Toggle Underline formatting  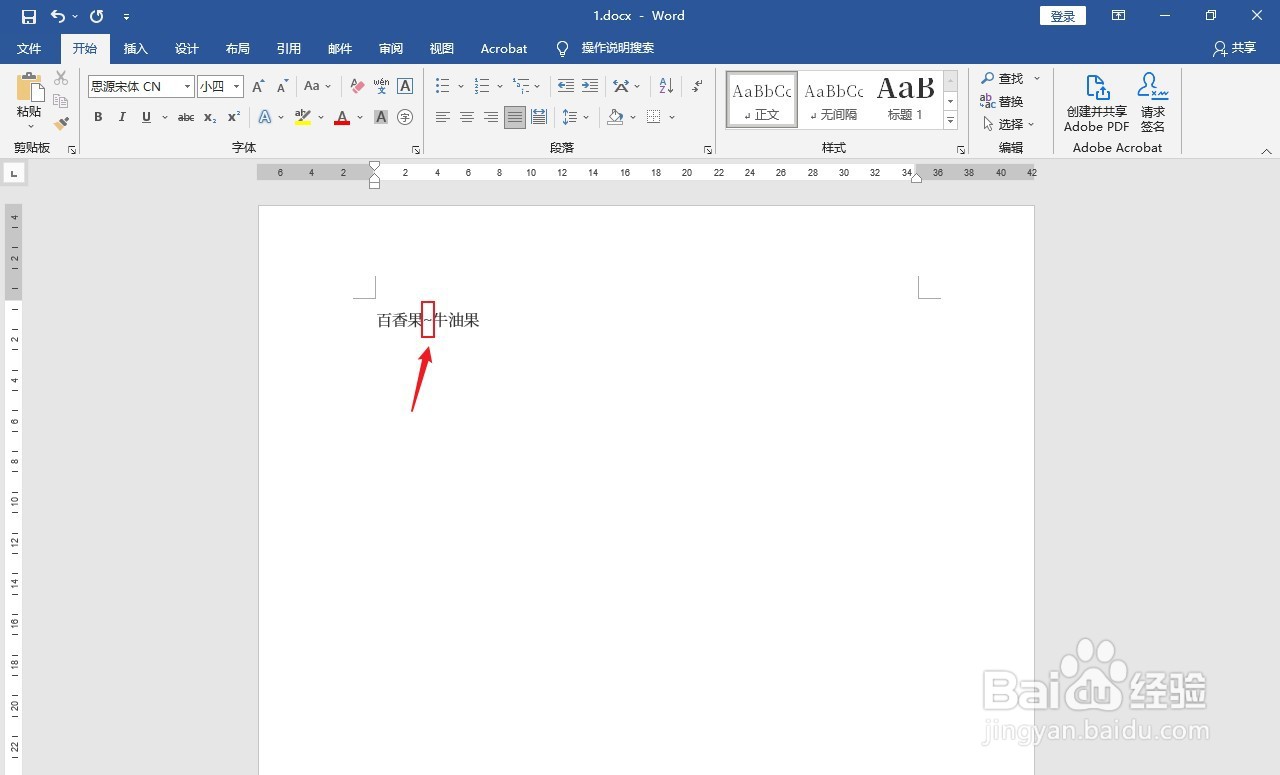click(147, 117)
